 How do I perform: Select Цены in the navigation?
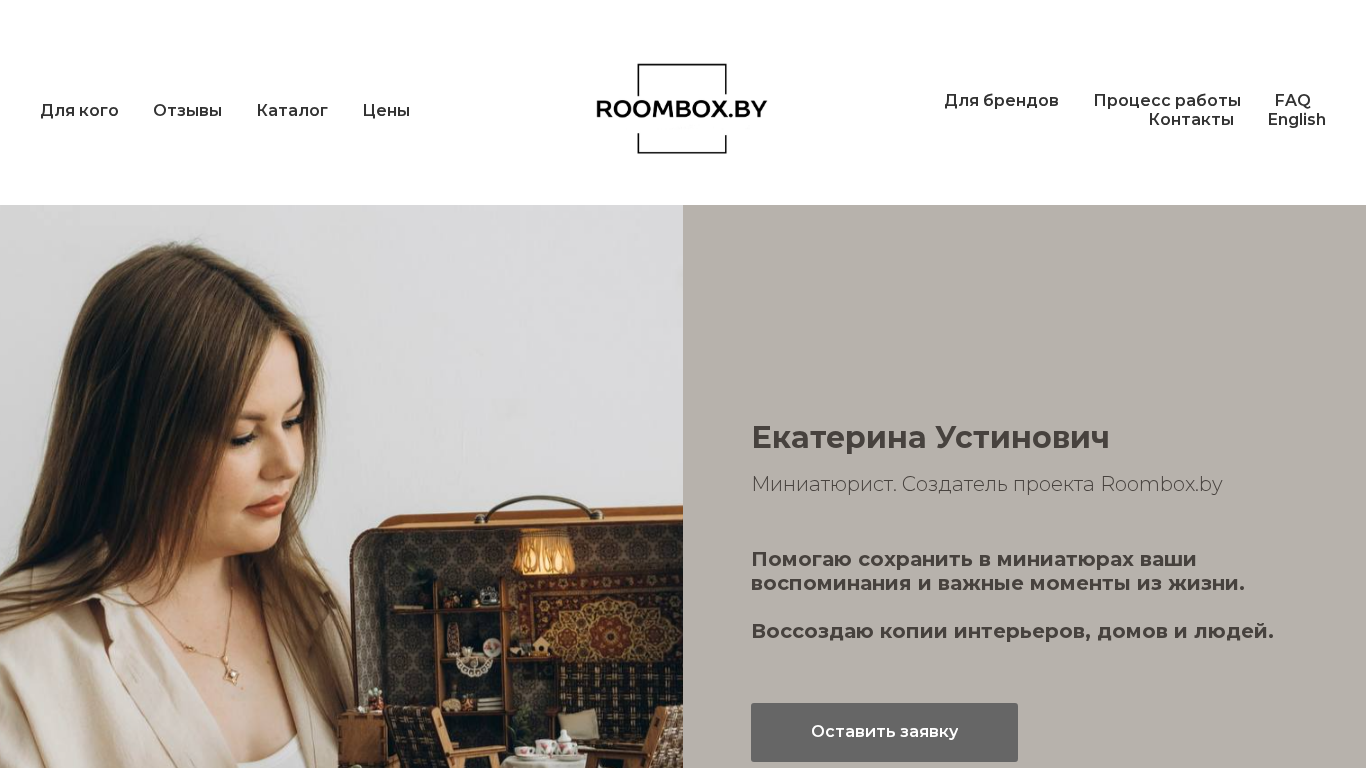coord(386,111)
